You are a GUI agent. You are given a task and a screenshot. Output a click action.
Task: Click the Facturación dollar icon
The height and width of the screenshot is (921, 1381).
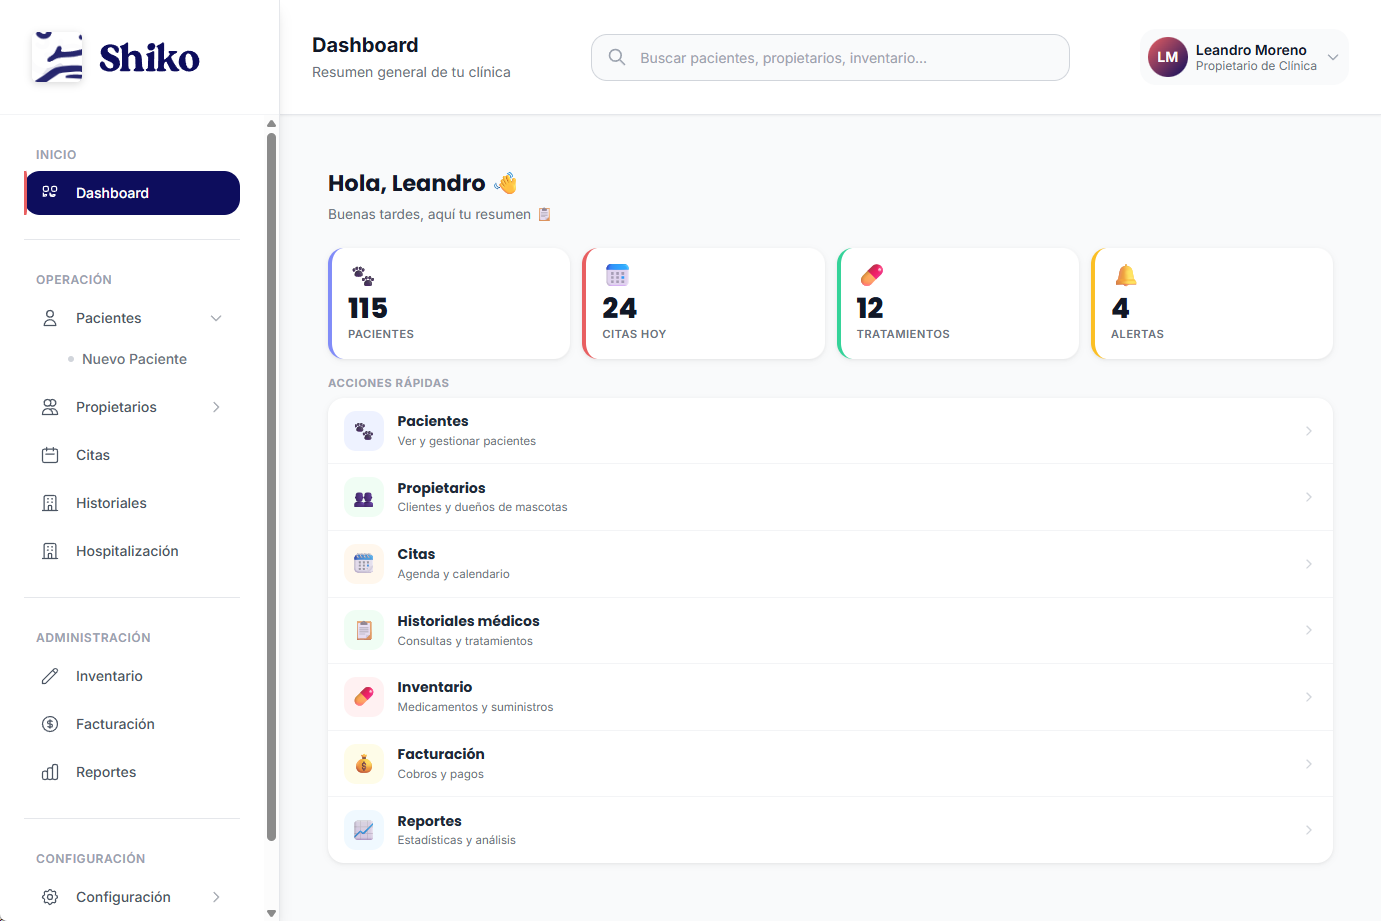click(x=49, y=723)
